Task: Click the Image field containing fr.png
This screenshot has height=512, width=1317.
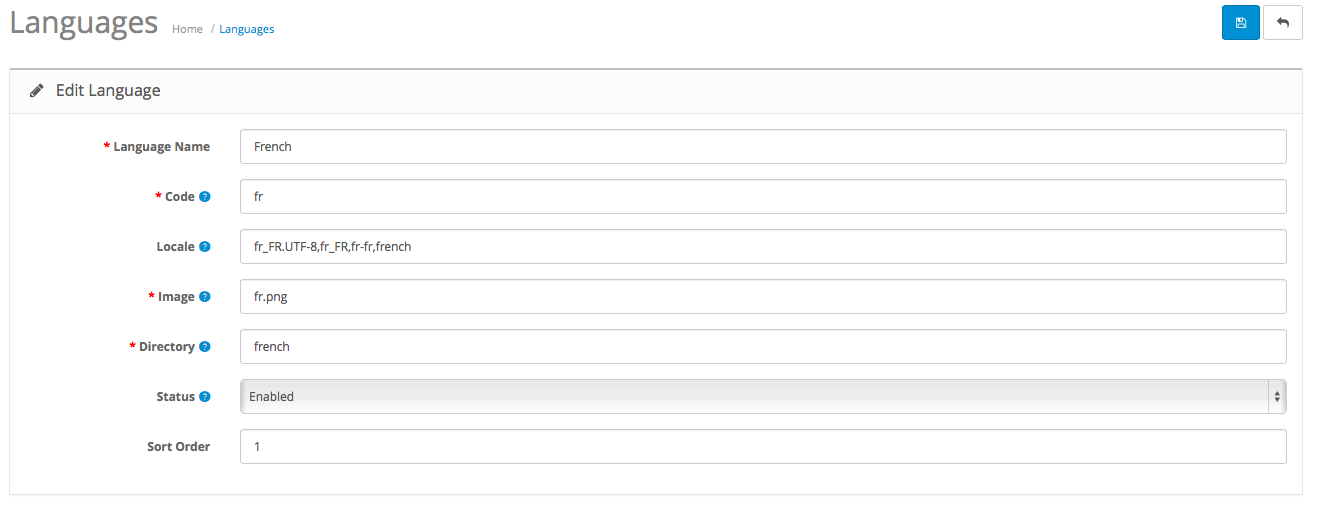Action: point(763,296)
